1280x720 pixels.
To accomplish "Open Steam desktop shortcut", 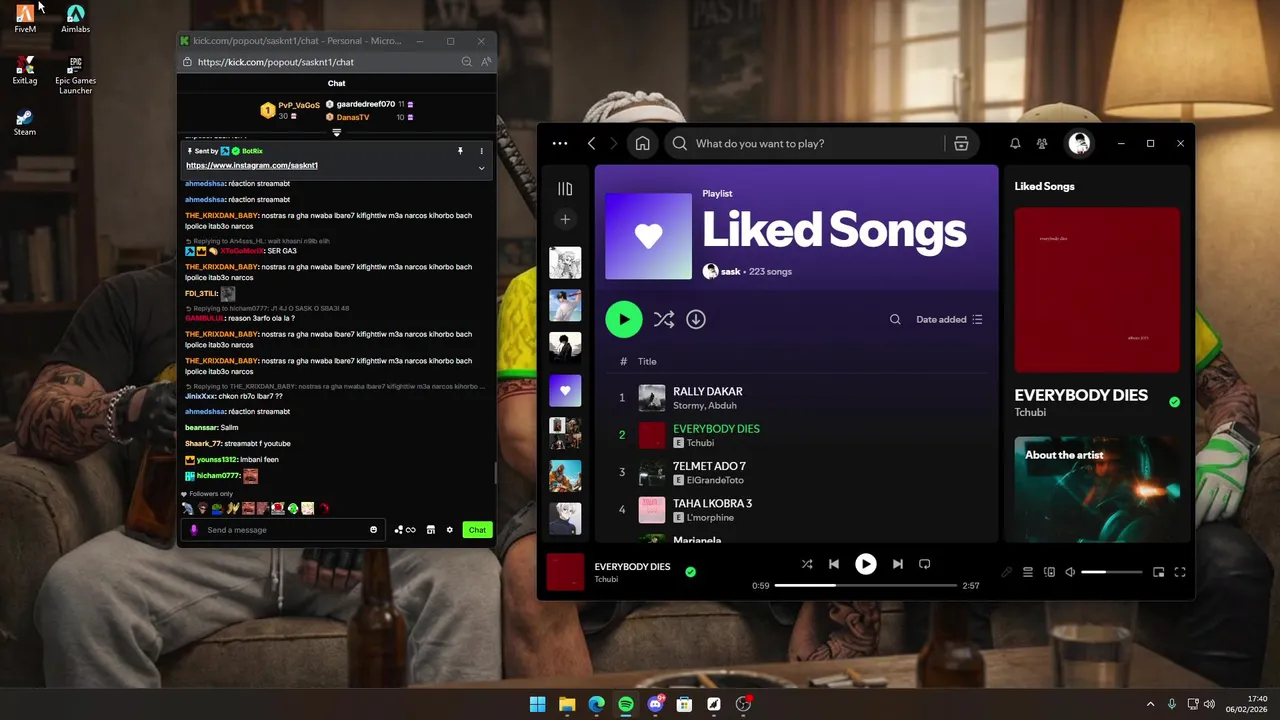I will (25, 123).
